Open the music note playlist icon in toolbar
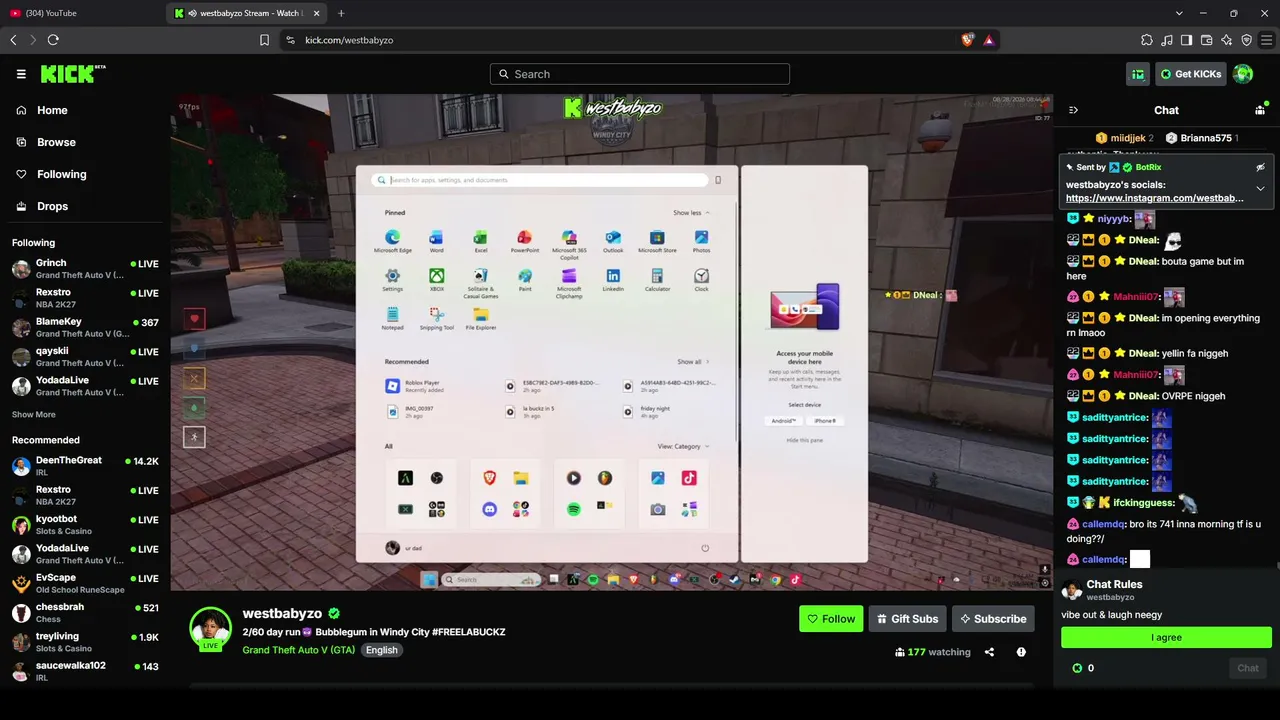Image resolution: width=1280 pixels, height=720 pixels. (1167, 40)
